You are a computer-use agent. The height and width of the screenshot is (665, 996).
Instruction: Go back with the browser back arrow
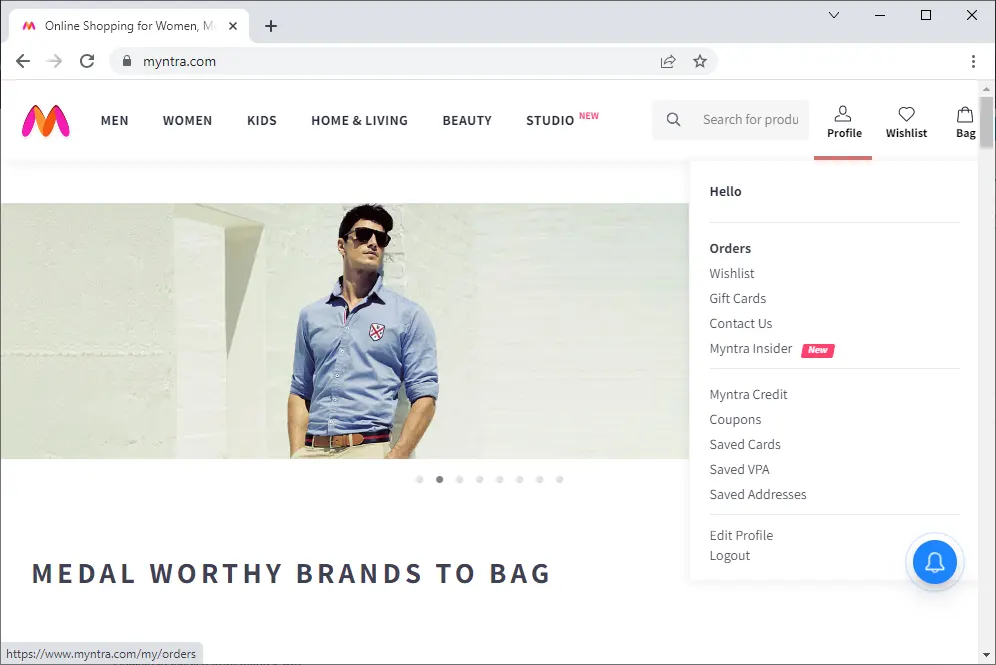[23, 61]
